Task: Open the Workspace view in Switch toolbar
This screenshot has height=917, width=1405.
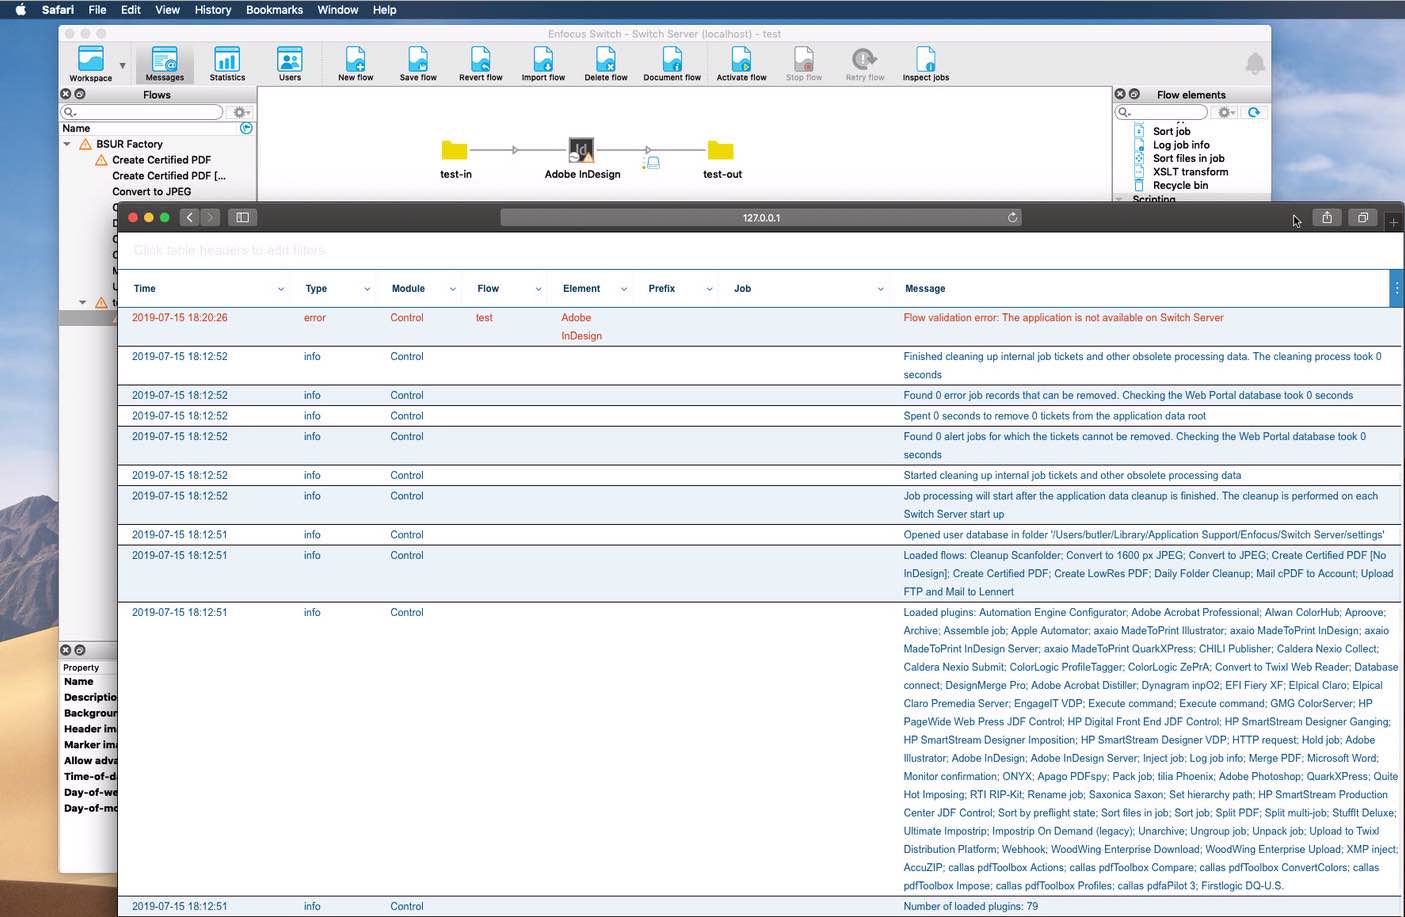Action: coord(90,63)
